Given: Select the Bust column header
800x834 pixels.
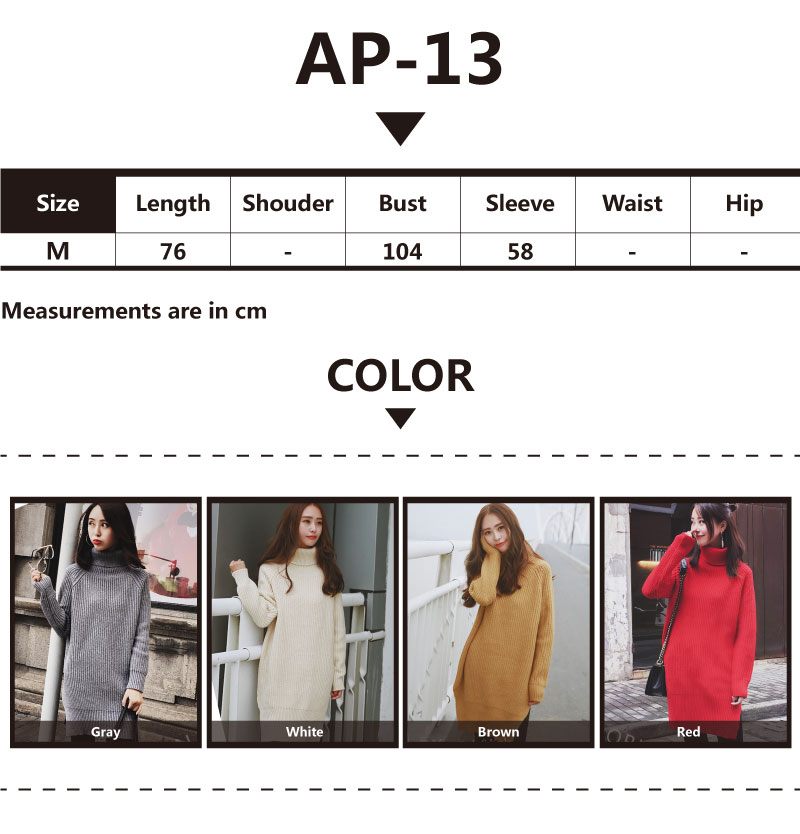Looking at the screenshot, I should [x=403, y=204].
